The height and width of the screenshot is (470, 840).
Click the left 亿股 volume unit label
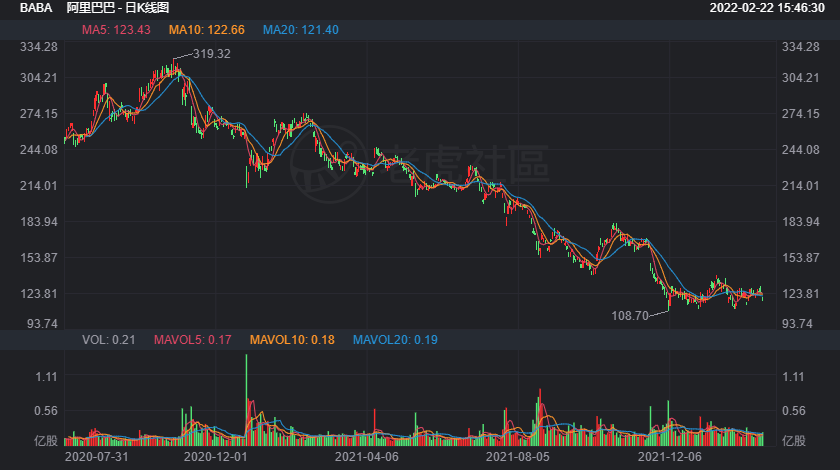(46, 441)
